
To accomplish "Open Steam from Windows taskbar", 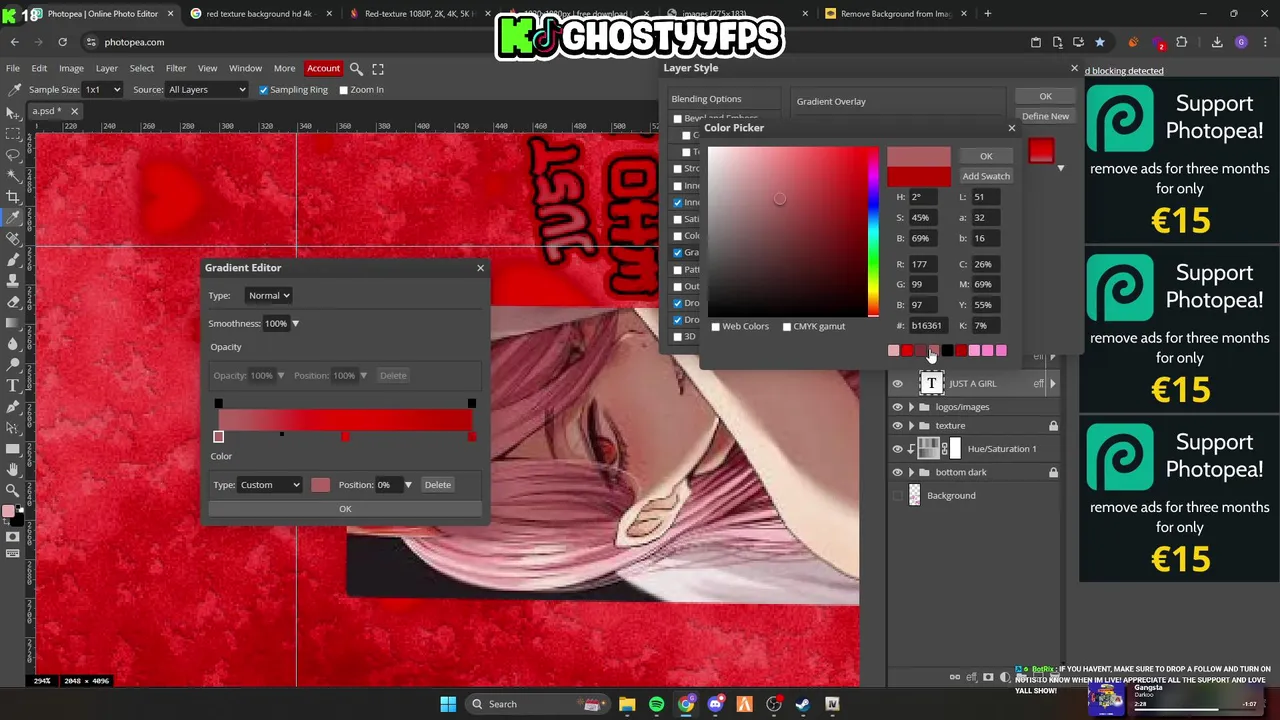I will click(802, 704).
